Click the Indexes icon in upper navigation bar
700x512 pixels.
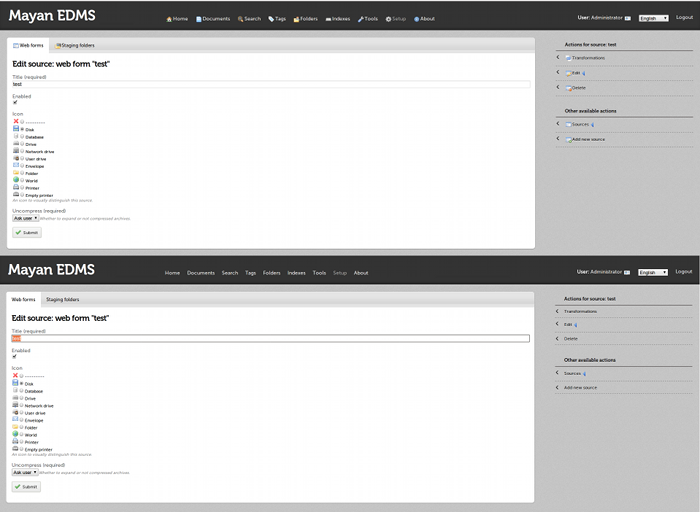point(328,19)
